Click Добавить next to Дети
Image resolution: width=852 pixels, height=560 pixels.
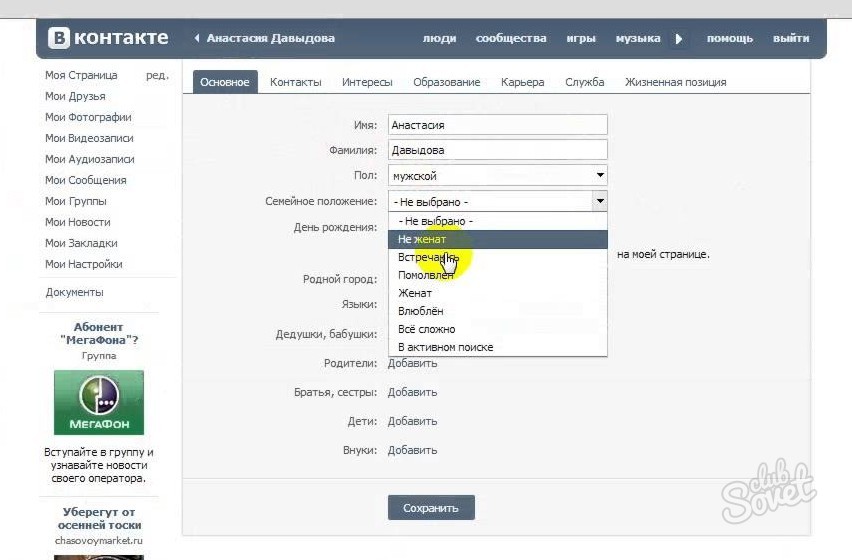coord(412,421)
